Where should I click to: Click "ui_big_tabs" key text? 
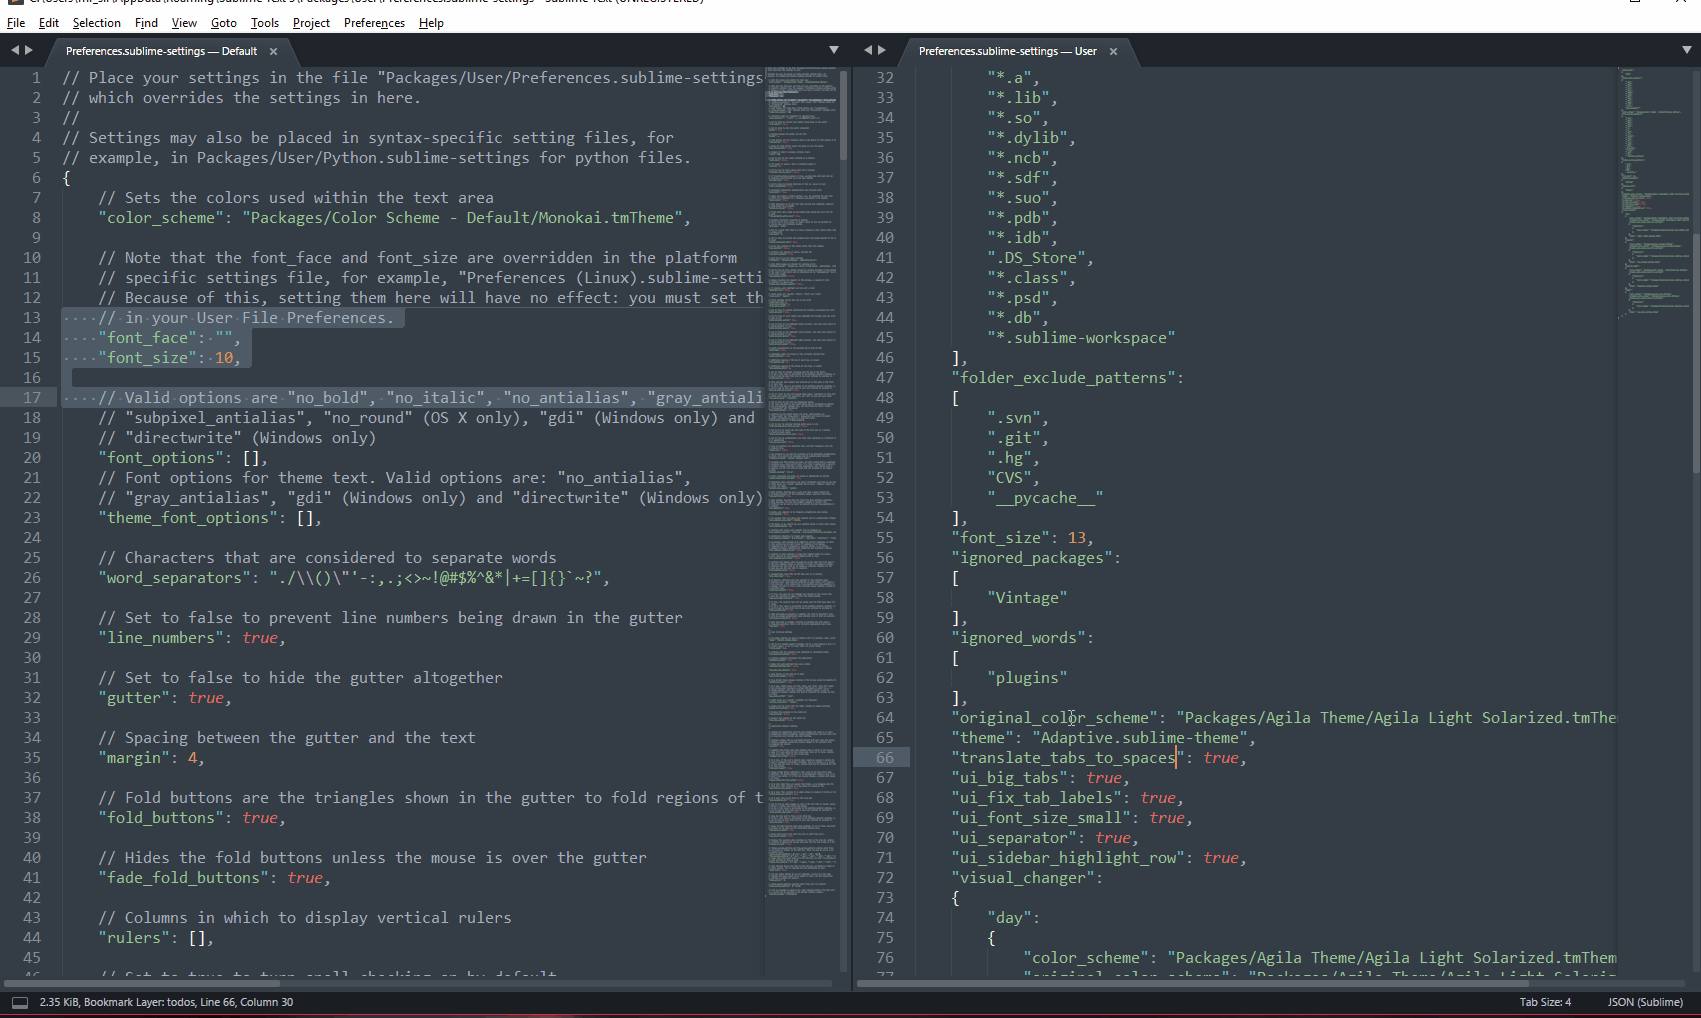(x=1009, y=778)
